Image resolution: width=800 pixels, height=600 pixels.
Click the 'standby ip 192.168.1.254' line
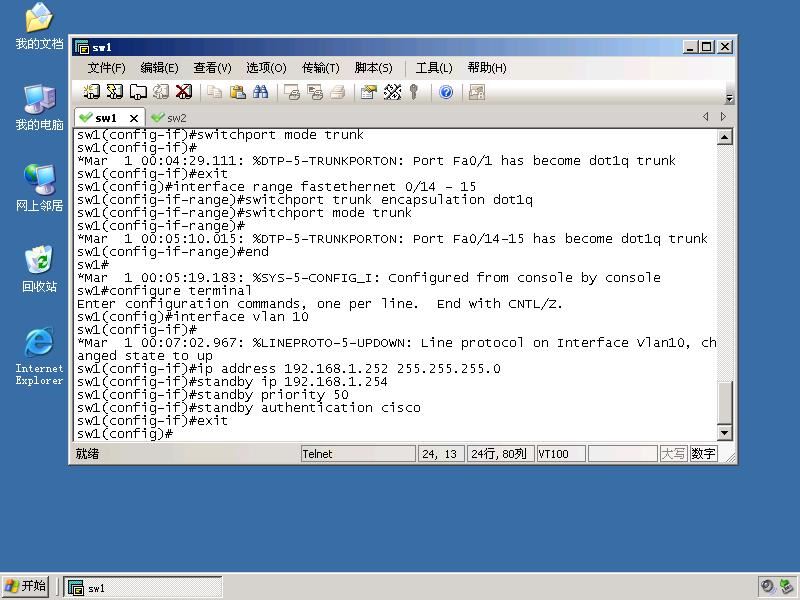(x=232, y=382)
